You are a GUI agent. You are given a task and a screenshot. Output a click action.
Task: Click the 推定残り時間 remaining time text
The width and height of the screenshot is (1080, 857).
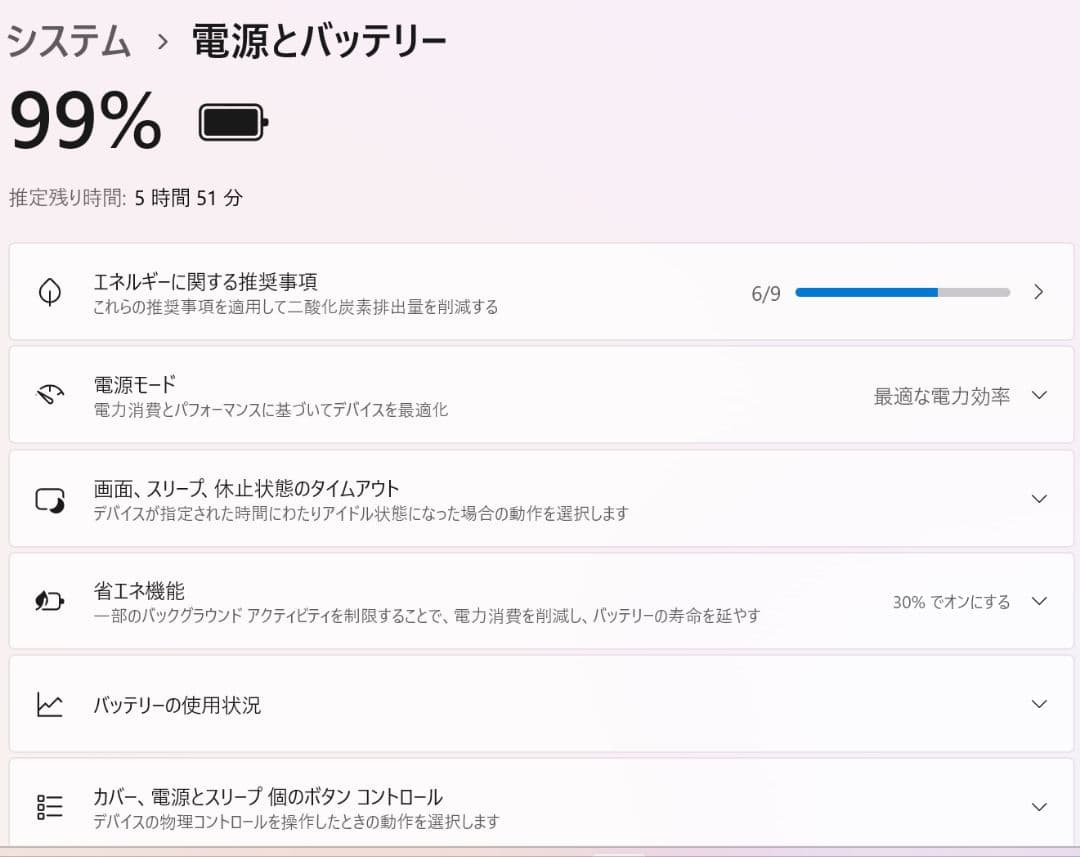coord(125,197)
